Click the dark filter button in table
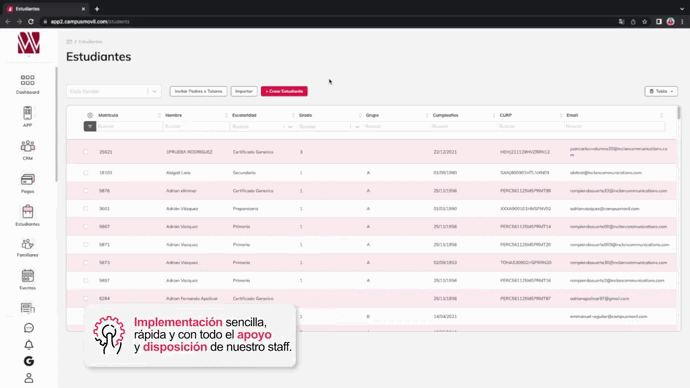 (x=90, y=126)
